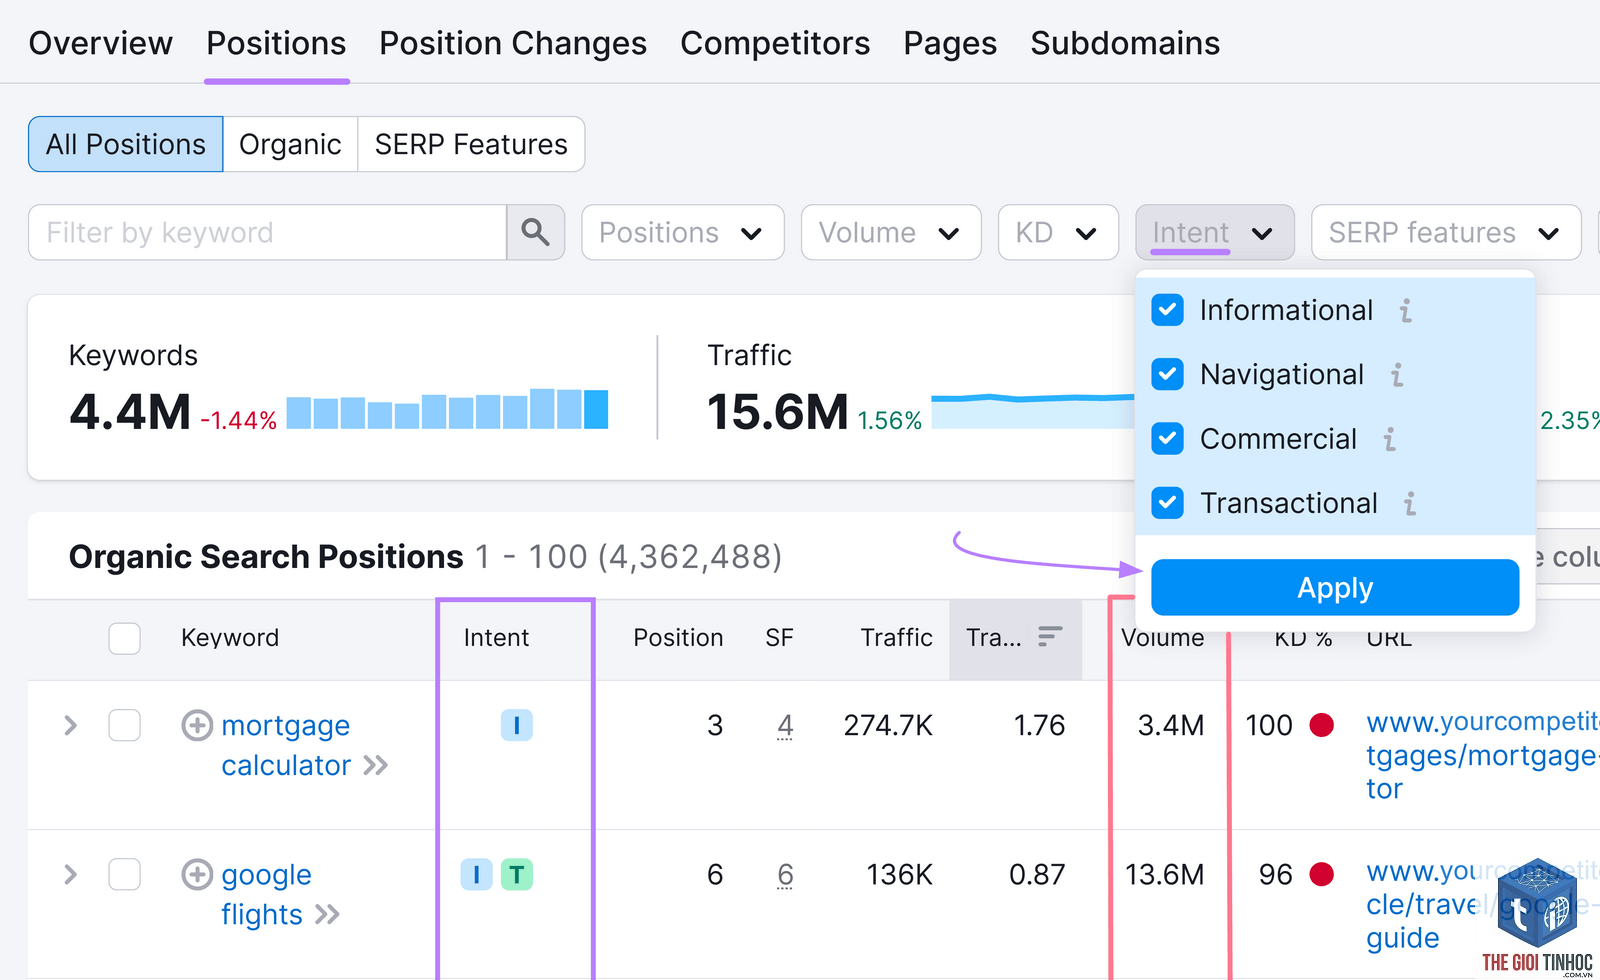Screen dimensions: 1600x980
Task: Uncheck the Informational intent checkbox
Action: [x=1167, y=310]
